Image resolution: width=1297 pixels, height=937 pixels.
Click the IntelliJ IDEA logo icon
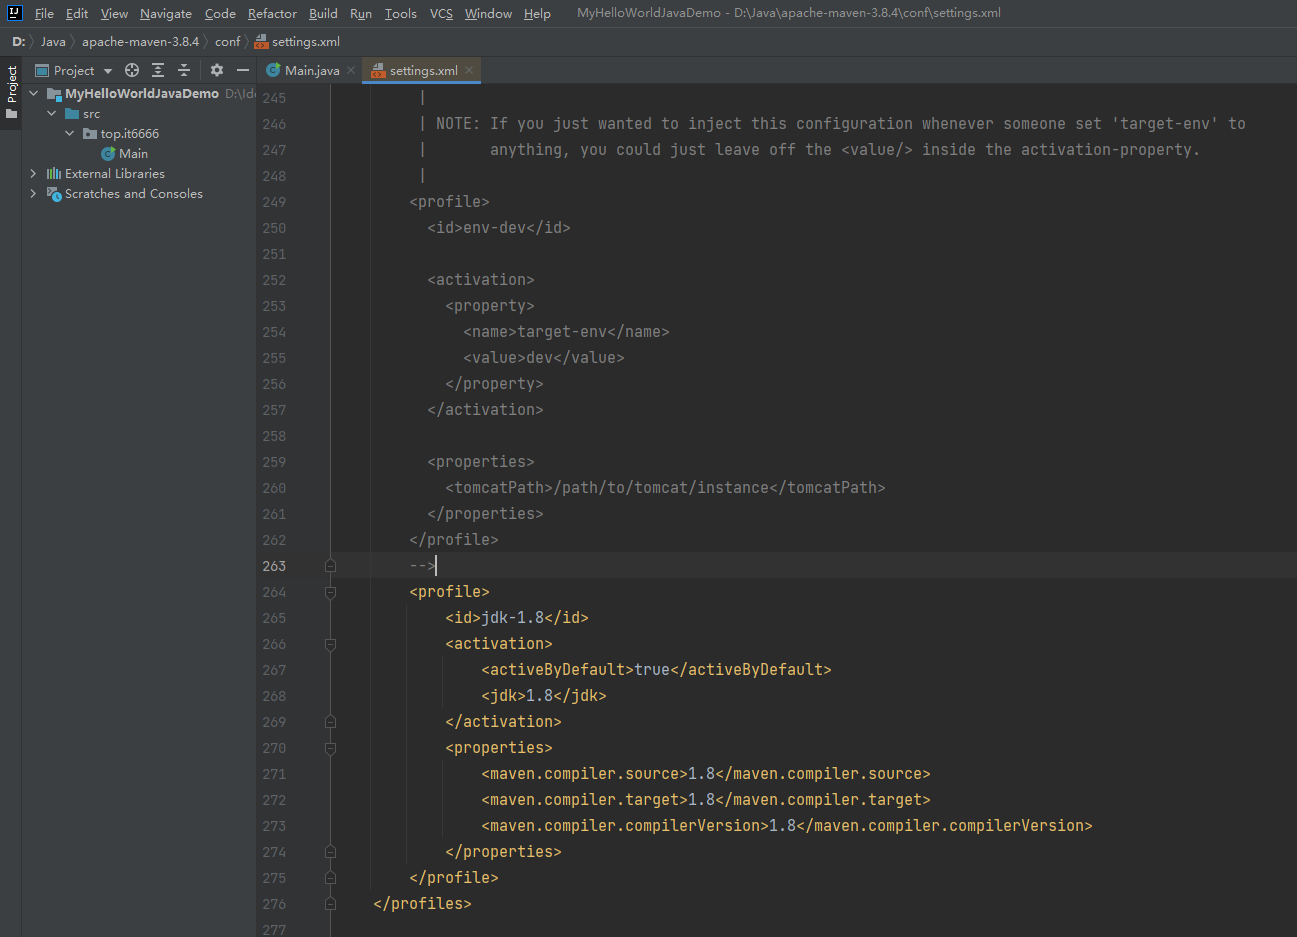pos(14,13)
